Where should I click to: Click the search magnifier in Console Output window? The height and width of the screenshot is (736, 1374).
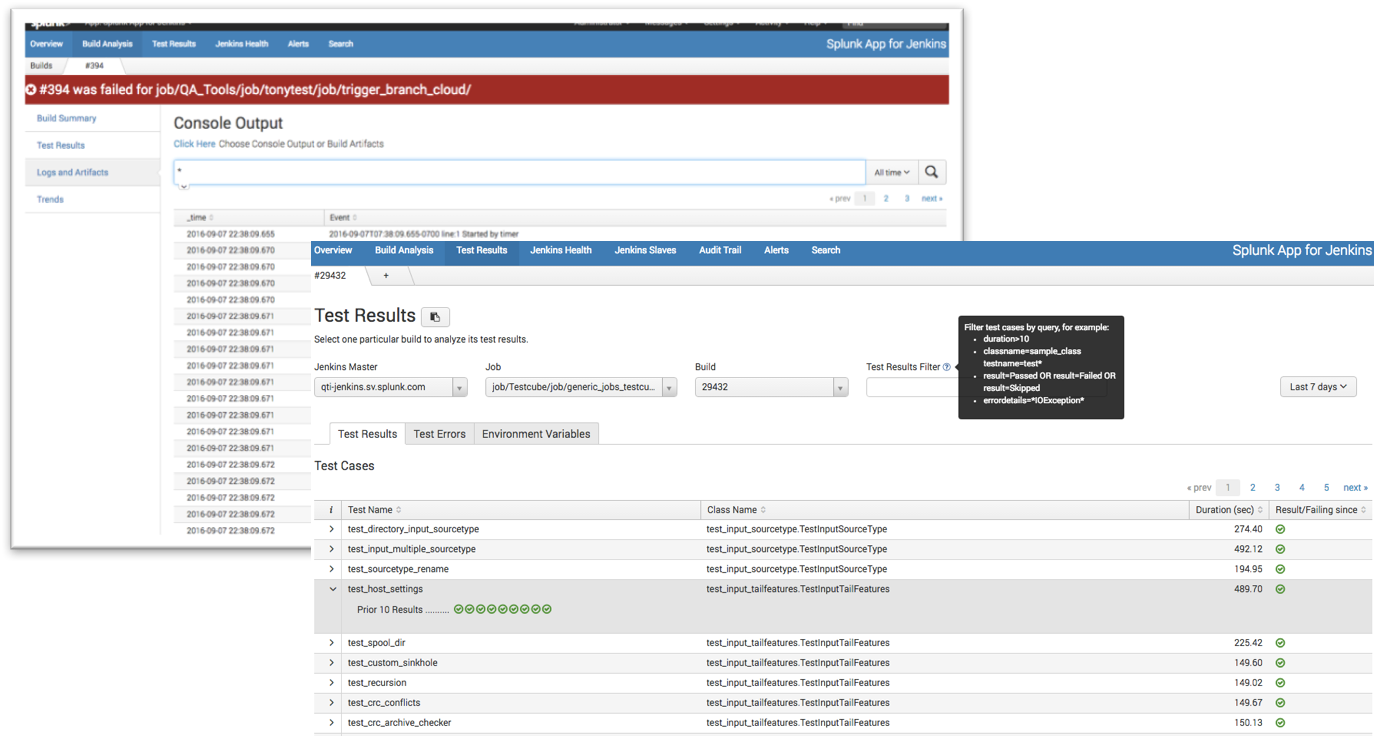(x=931, y=172)
